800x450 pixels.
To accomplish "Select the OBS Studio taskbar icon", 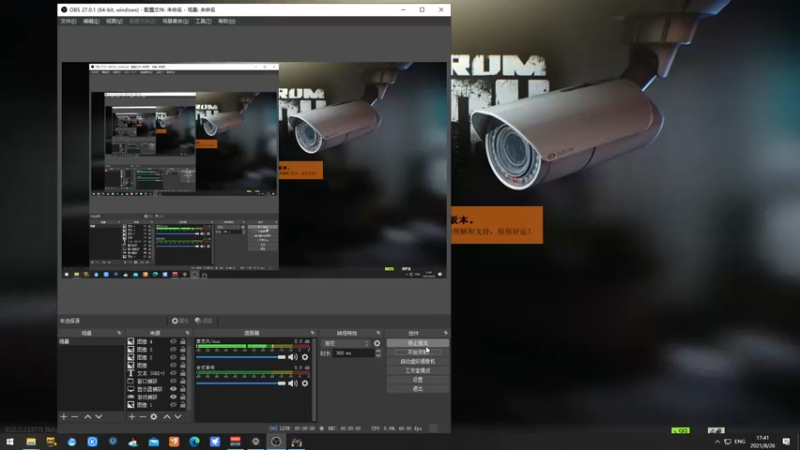I will pos(276,442).
